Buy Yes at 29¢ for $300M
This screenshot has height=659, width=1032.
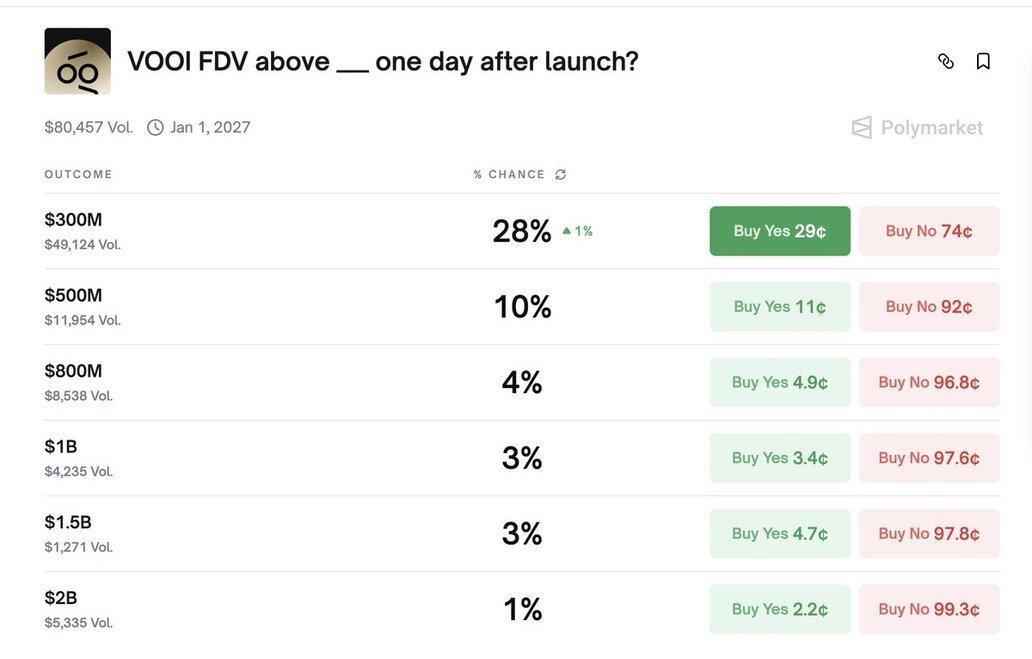click(780, 231)
